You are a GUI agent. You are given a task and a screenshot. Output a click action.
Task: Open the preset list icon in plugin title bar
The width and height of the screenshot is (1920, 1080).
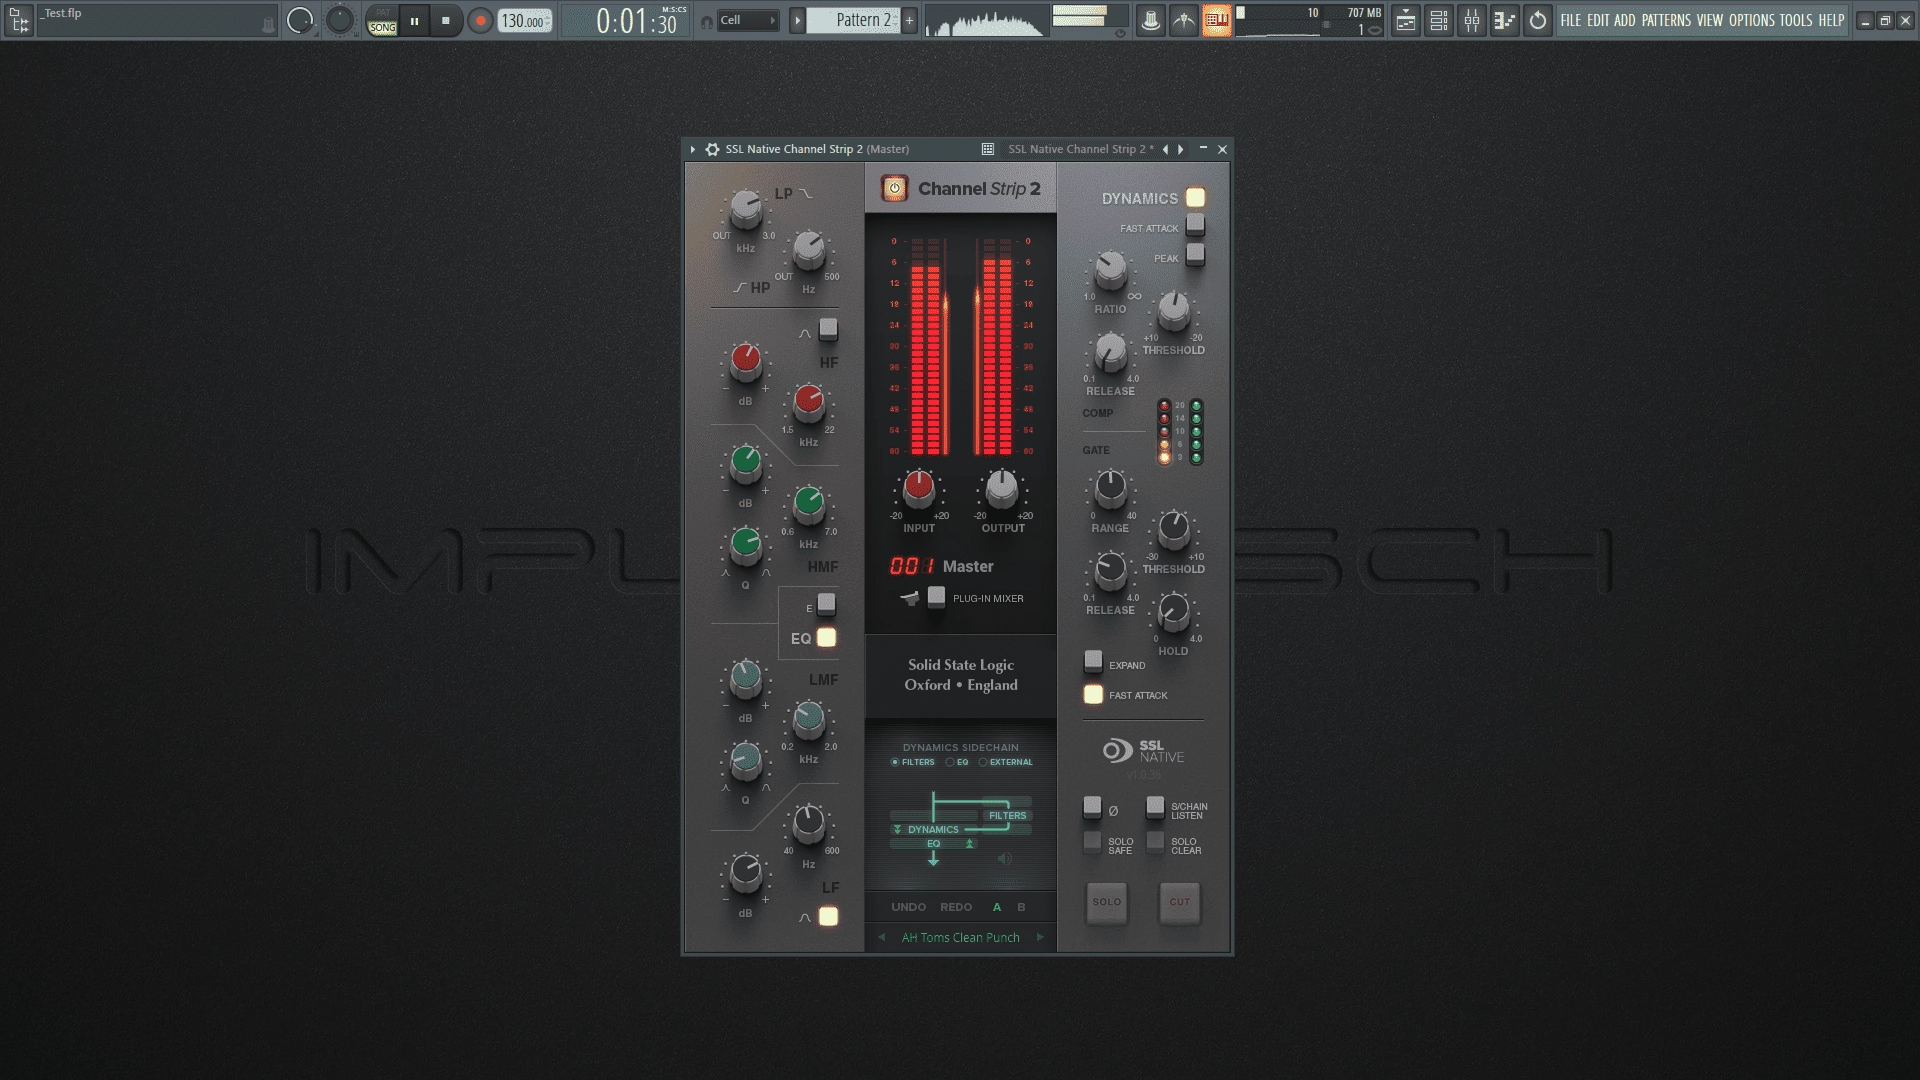point(987,149)
